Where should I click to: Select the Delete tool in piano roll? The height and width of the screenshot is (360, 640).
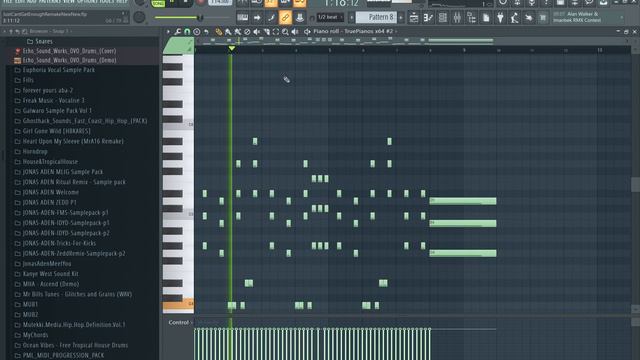point(247,31)
